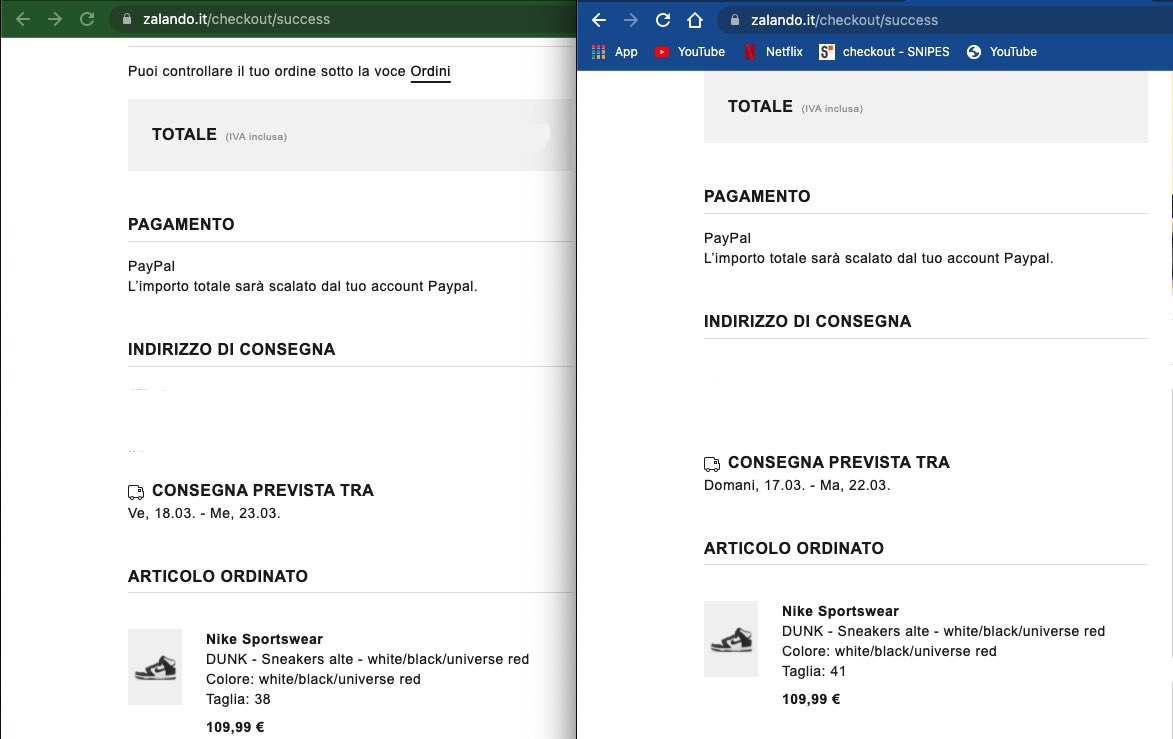Click the lock icon in the left address bar

[x=126, y=19]
